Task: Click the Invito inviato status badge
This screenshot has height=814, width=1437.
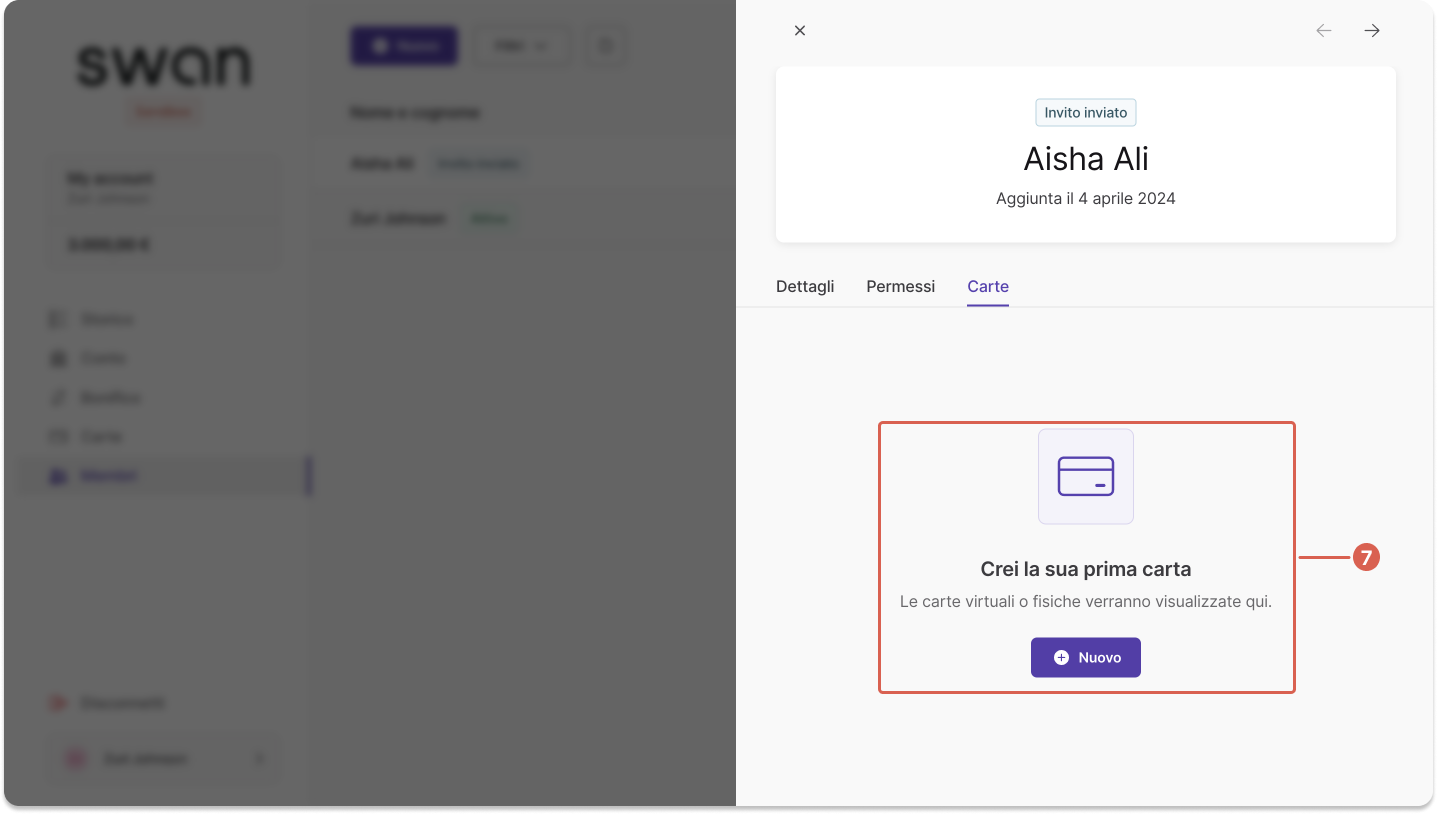Action: (1086, 113)
